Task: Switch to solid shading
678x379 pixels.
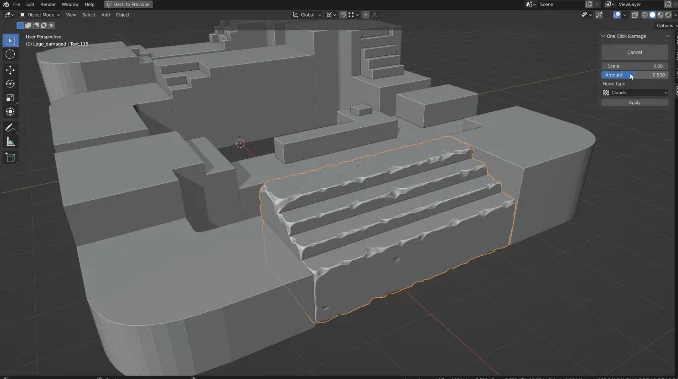Action: [652, 15]
